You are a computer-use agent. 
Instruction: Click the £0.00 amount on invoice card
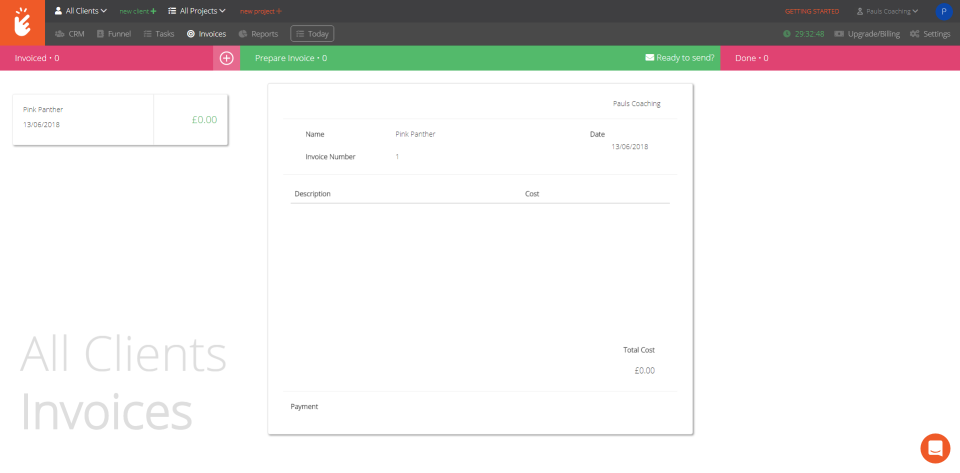tap(204, 120)
